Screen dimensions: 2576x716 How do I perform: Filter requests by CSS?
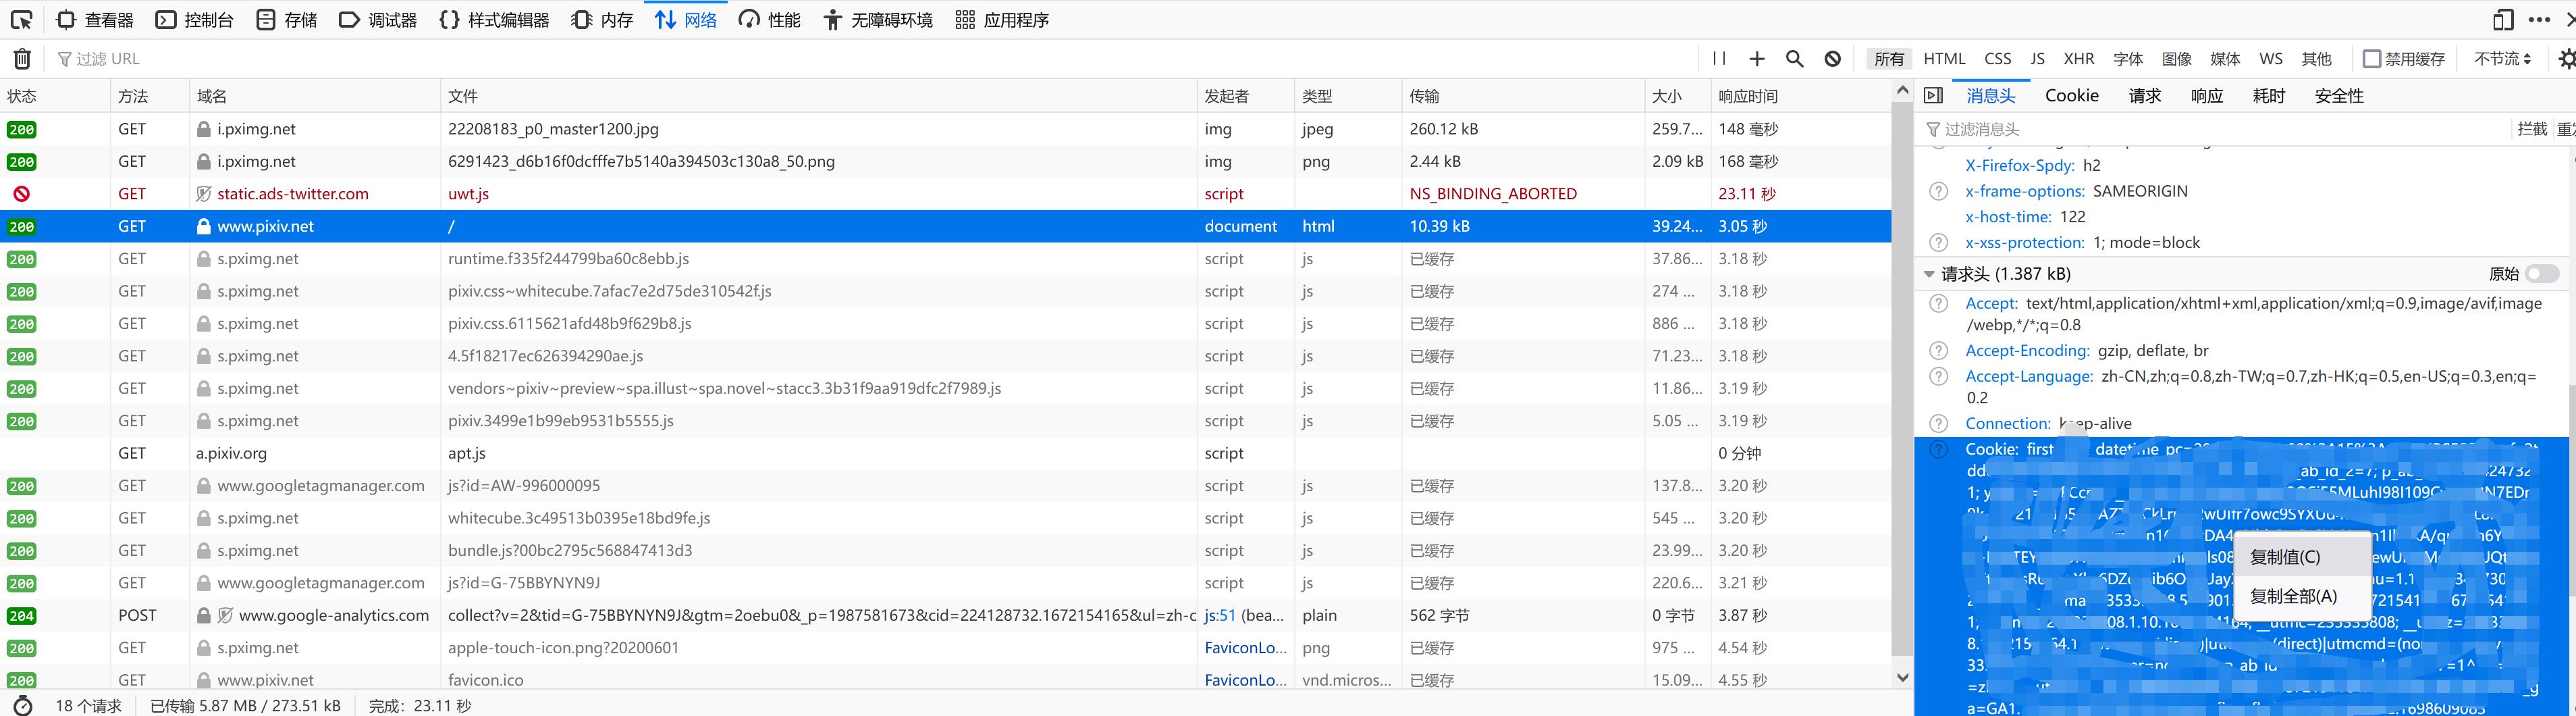pyautogui.click(x=1998, y=59)
